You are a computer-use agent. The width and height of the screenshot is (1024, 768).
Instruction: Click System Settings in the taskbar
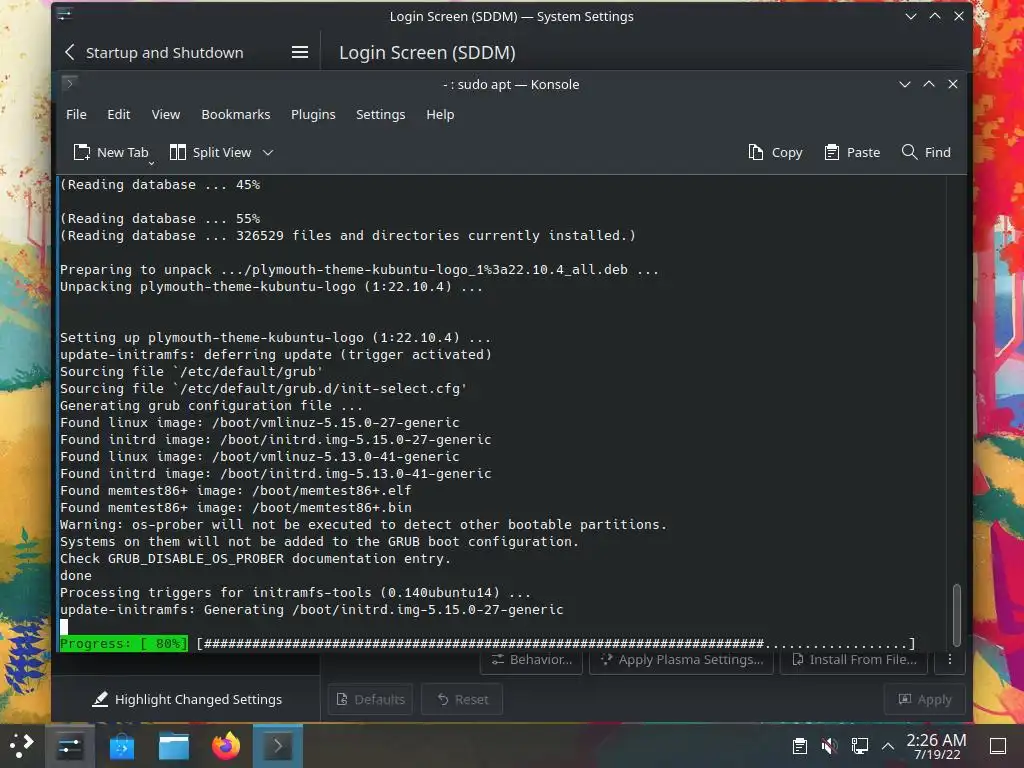coord(70,746)
